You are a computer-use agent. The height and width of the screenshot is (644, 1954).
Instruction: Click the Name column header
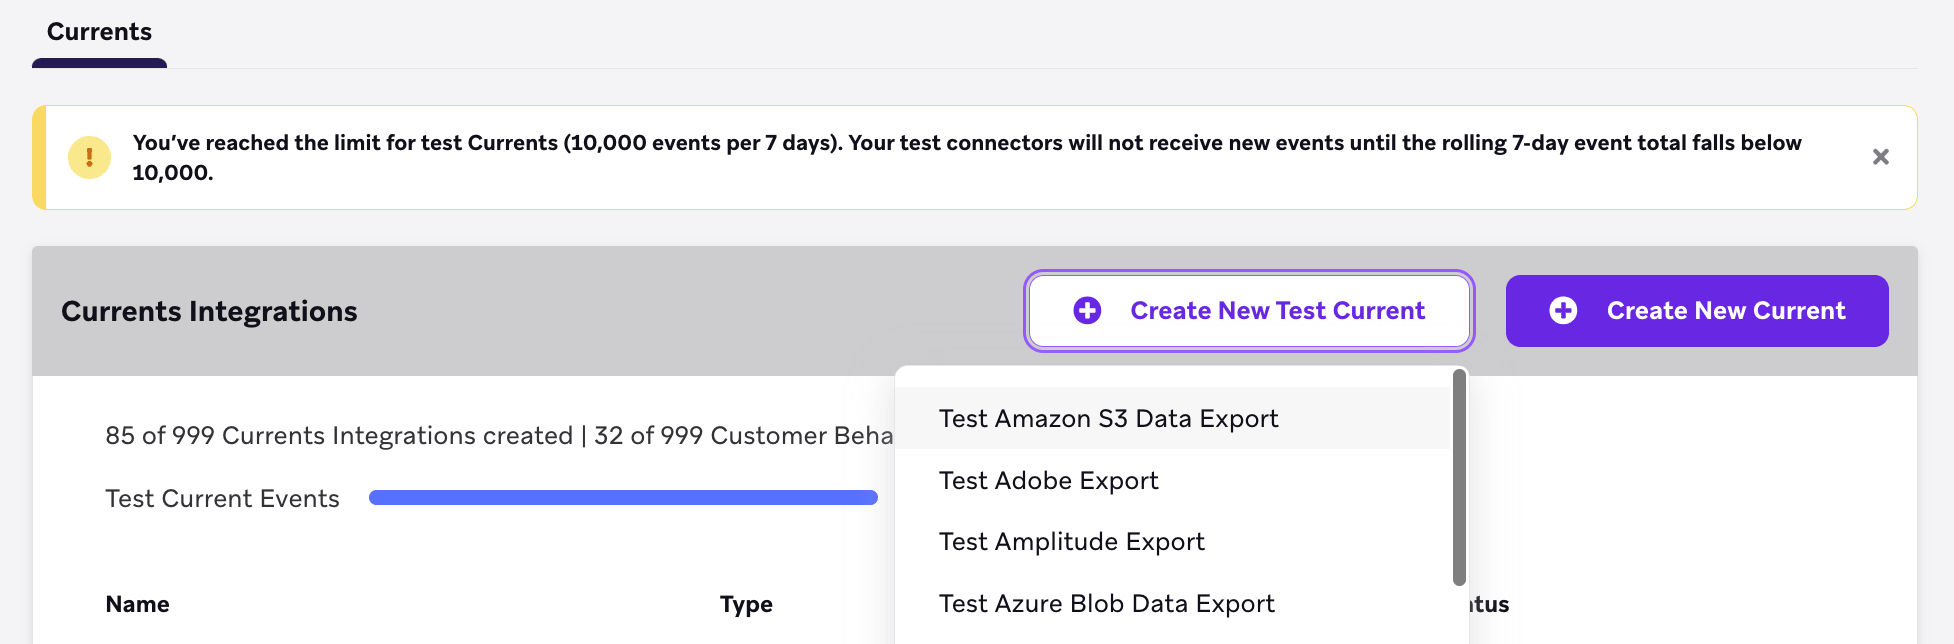[x=137, y=604]
